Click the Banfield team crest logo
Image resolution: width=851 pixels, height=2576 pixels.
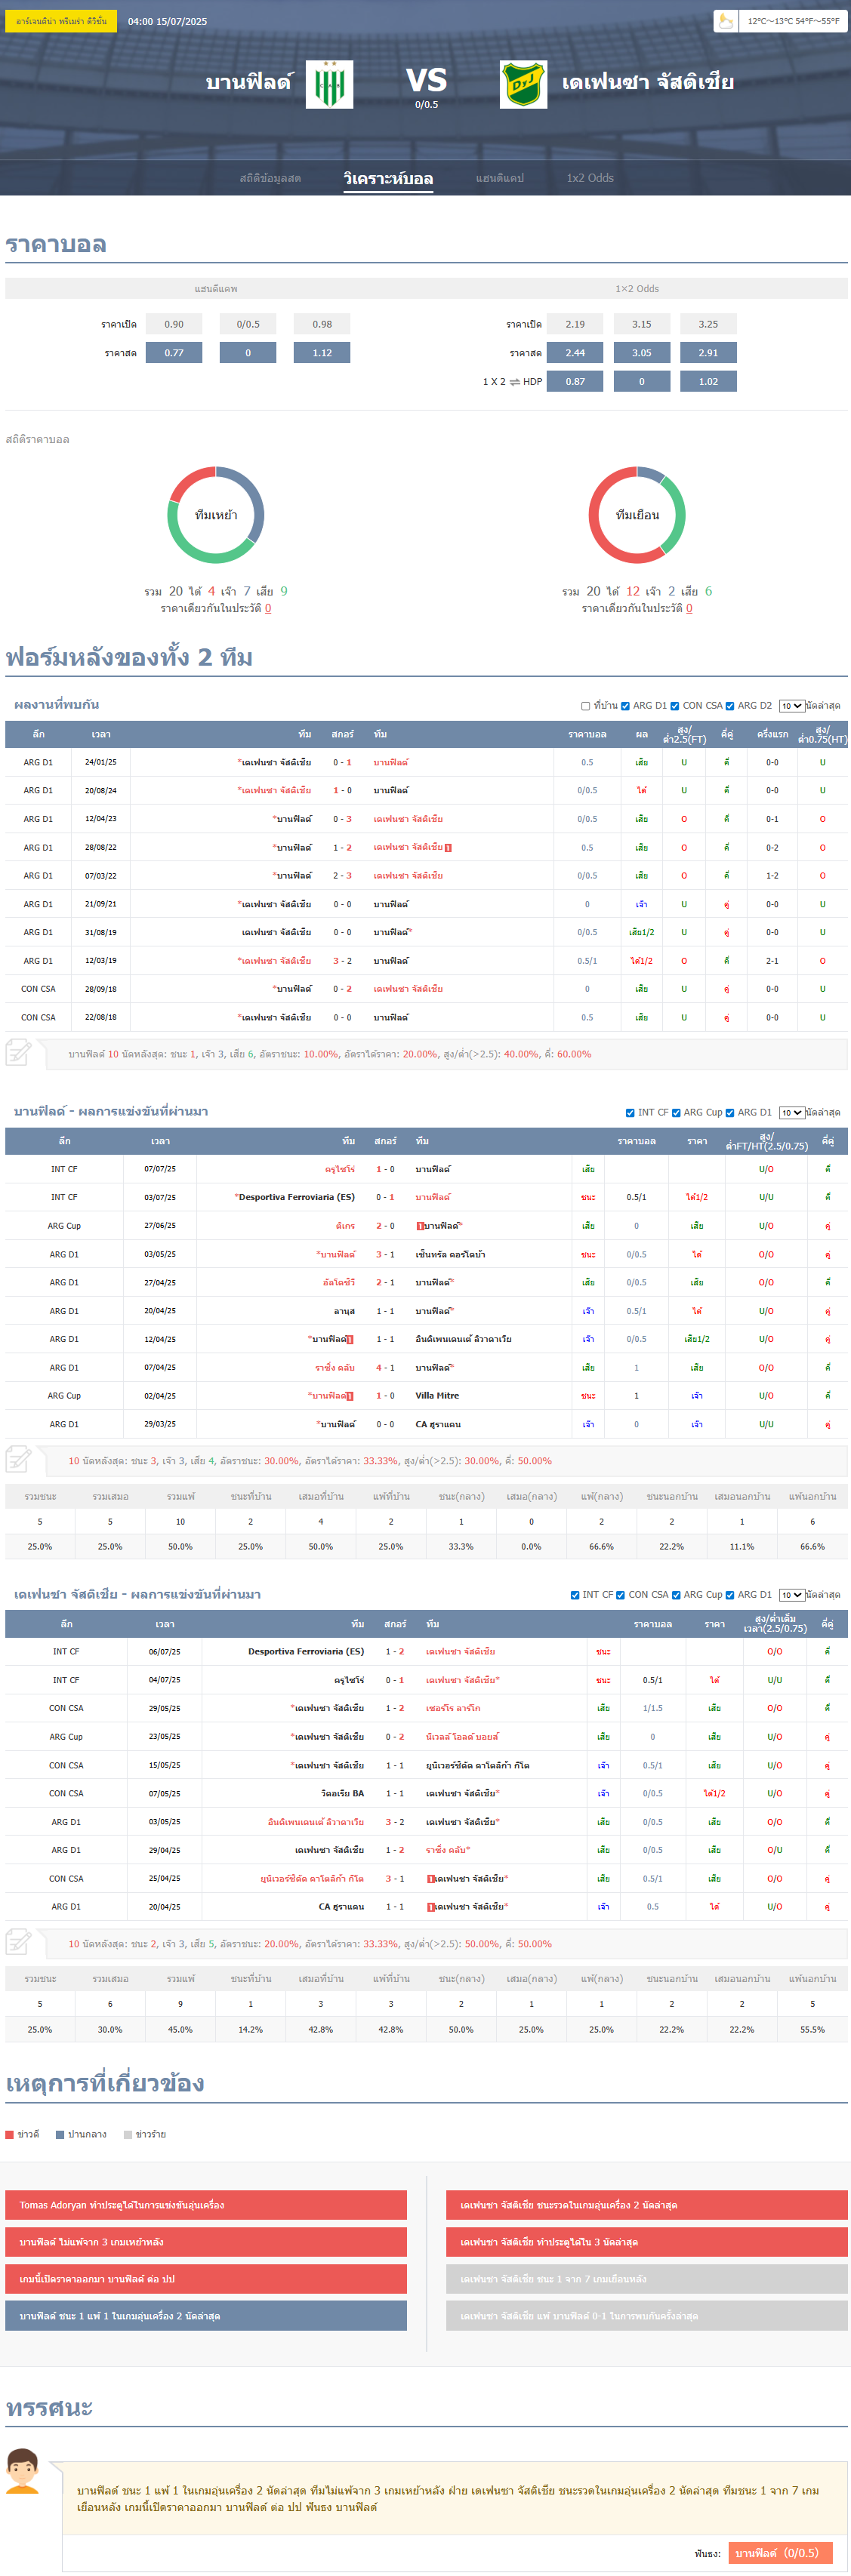click(329, 84)
